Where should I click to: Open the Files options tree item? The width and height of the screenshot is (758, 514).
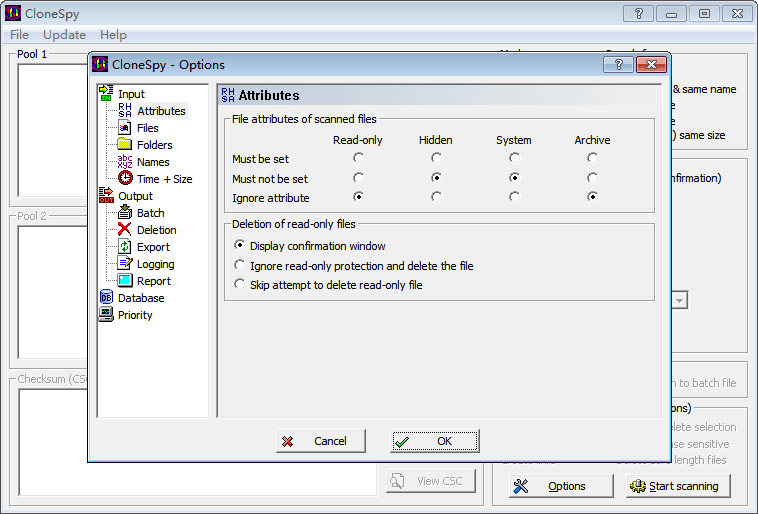point(147,128)
